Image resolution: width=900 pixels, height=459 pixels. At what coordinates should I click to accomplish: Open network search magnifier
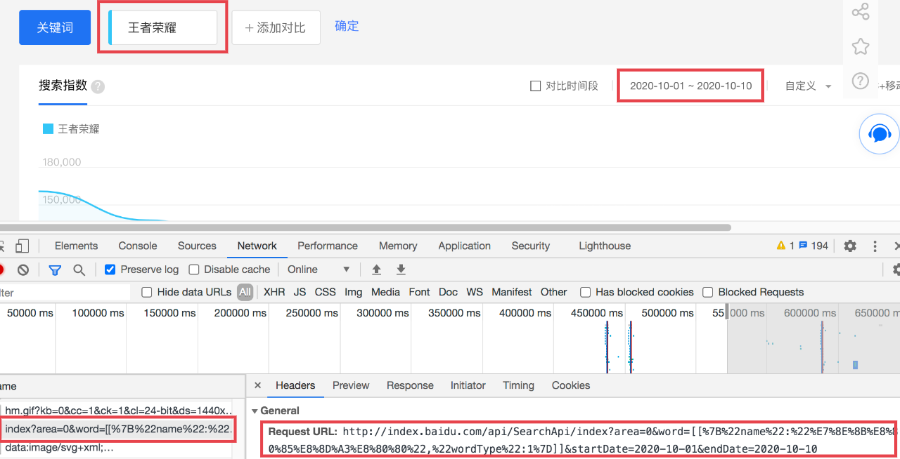click(x=79, y=270)
